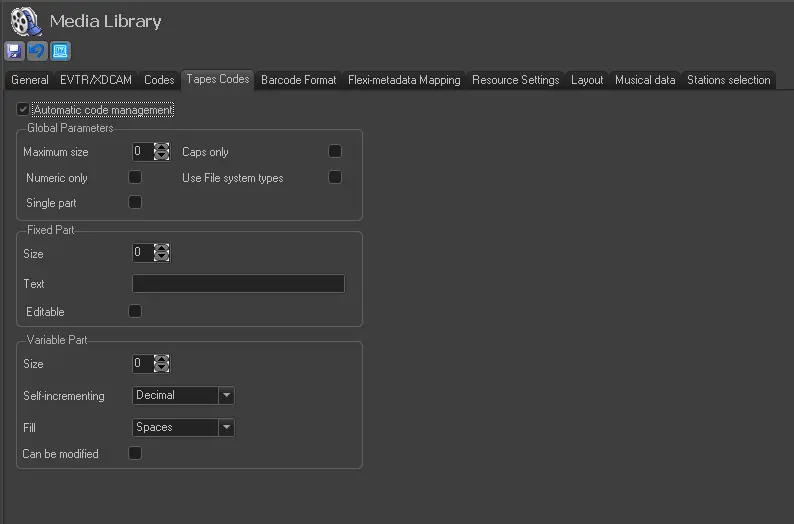
Task: Click the Media Library film reel icon
Action: [x=25, y=21]
